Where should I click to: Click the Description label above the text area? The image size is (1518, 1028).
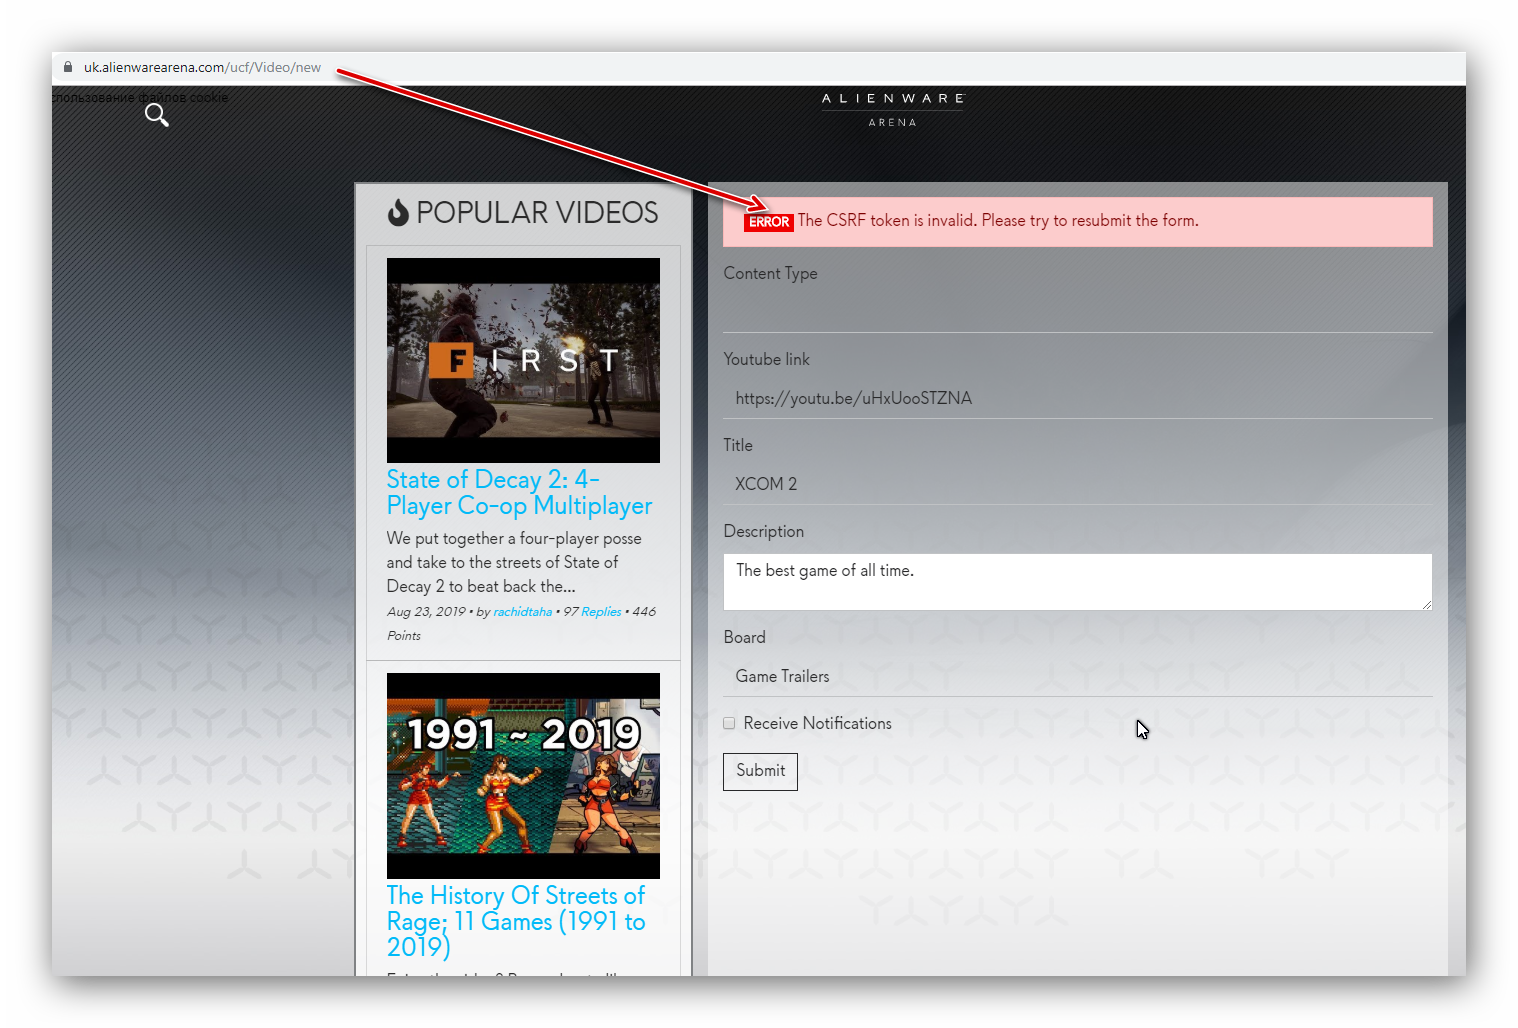[x=764, y=531]
